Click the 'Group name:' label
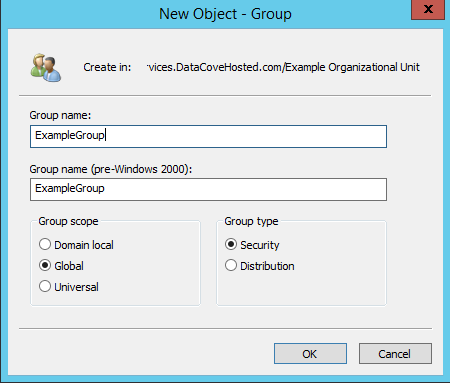This screenshot has width=450, height=383. point(60,115)
